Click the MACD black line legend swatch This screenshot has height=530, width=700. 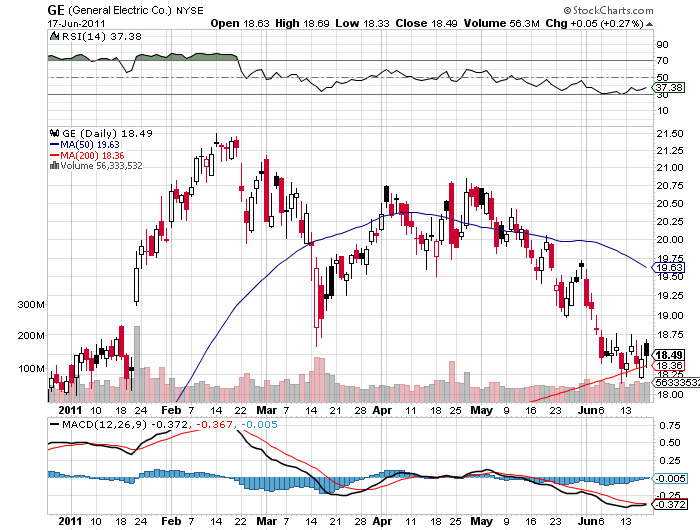point(54,424)
